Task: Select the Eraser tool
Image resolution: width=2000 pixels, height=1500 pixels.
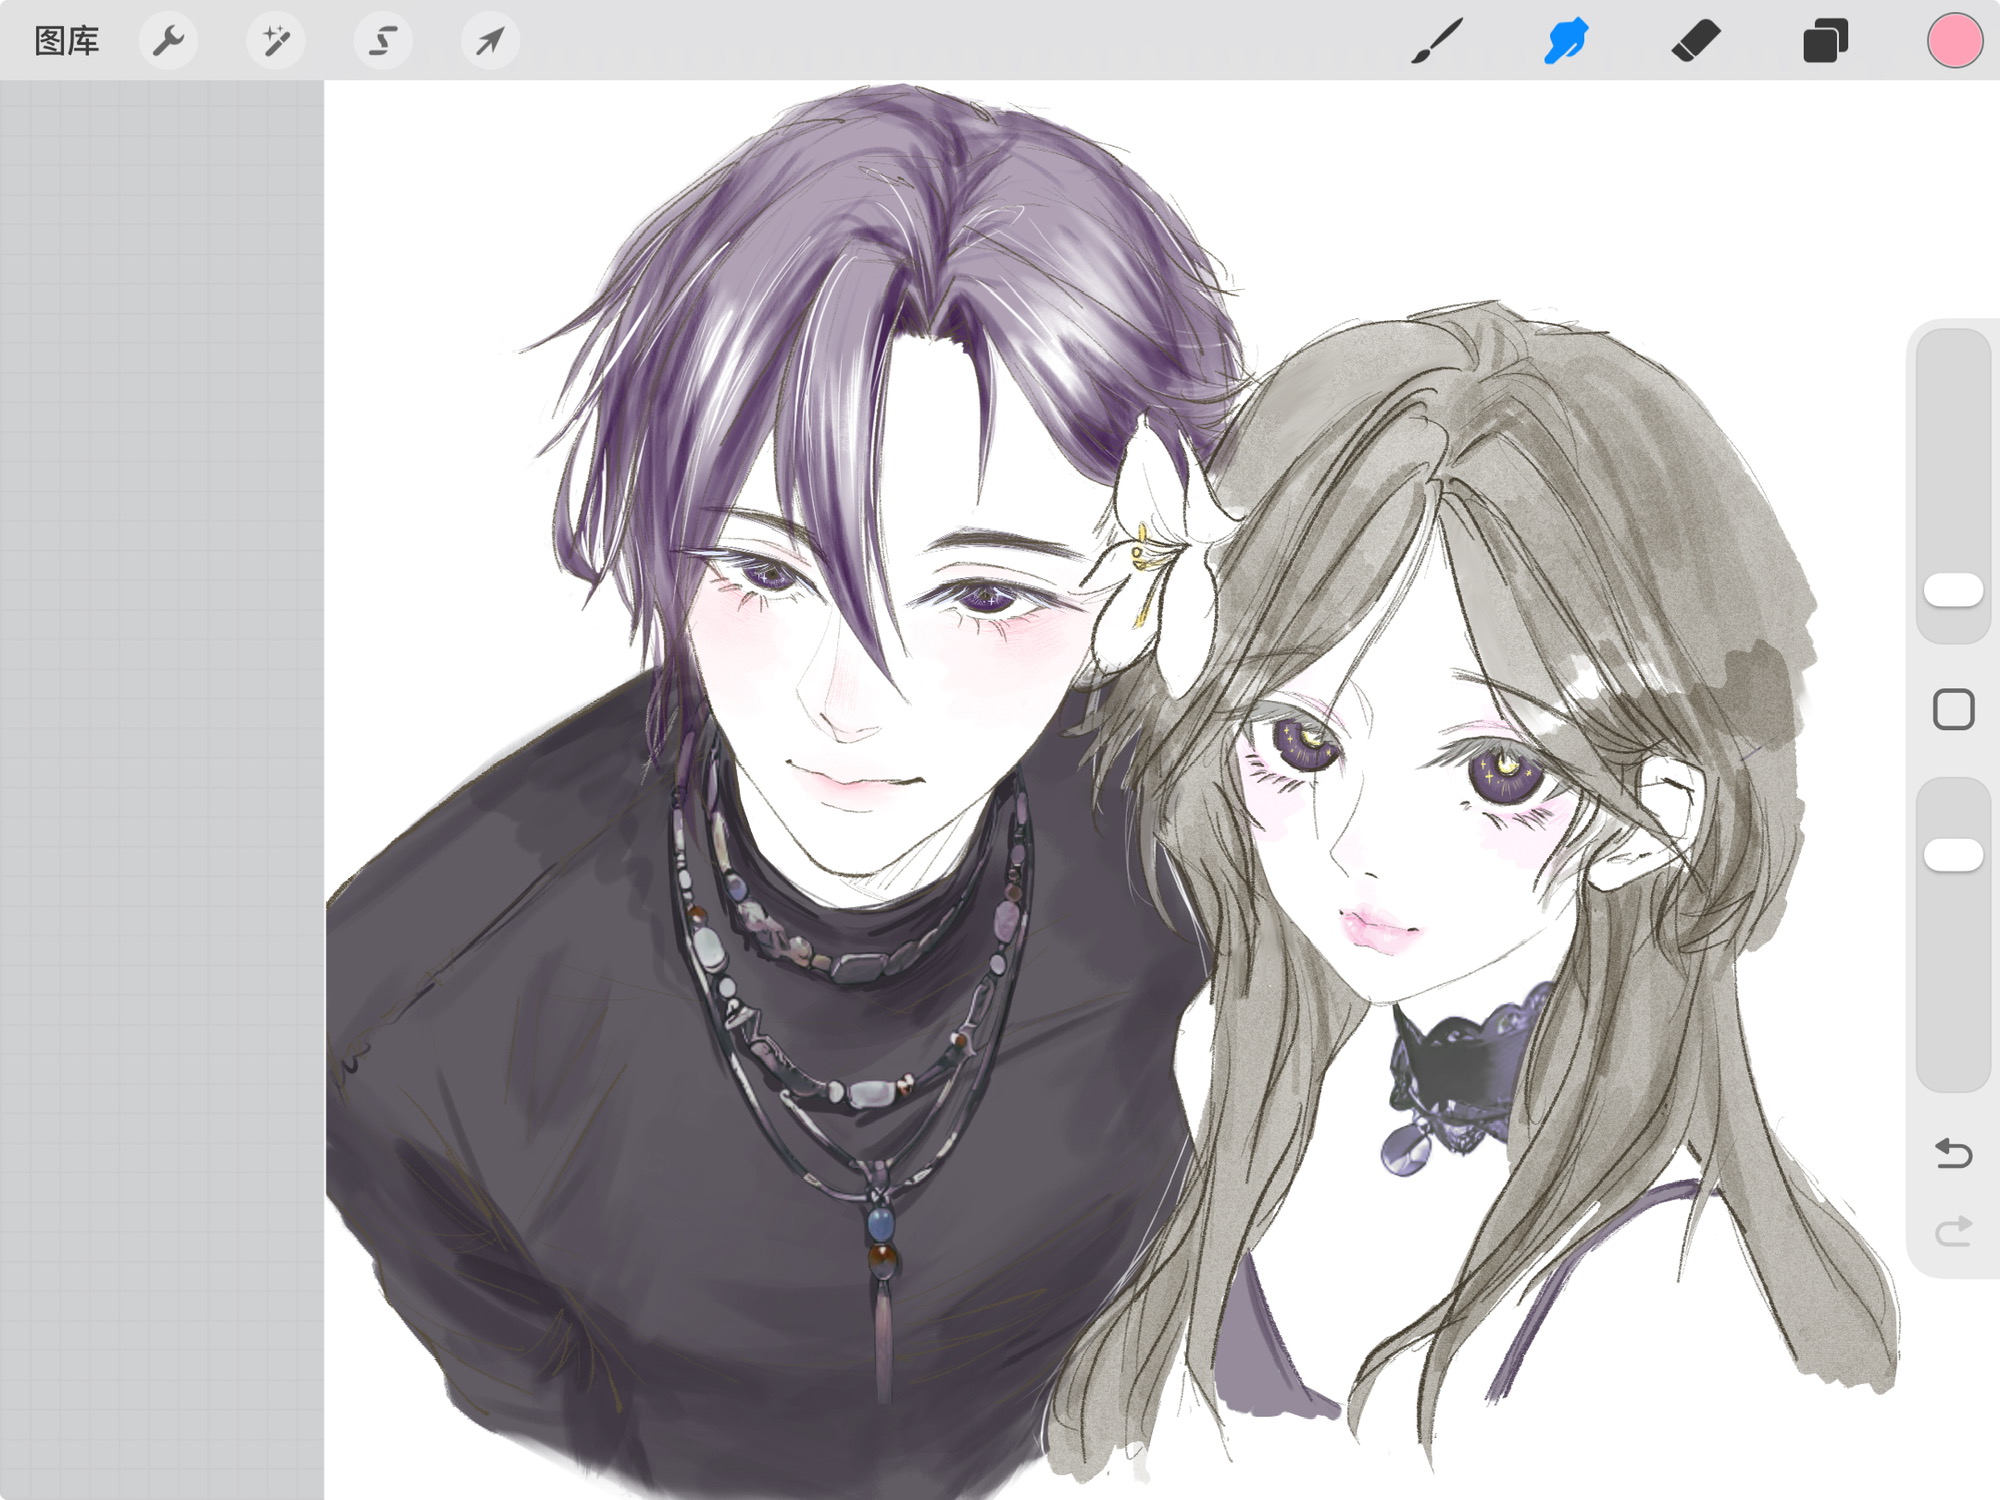Action: [1695, 41]
